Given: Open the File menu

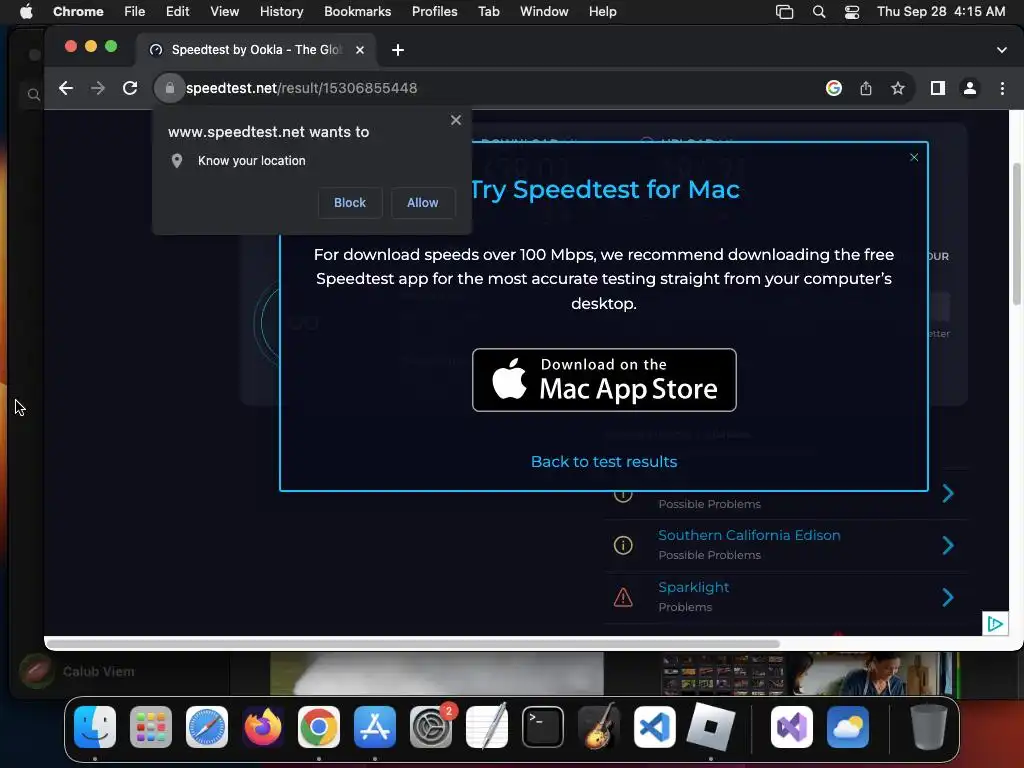Looking at the screenshot, I should click(x=135, y=12).
